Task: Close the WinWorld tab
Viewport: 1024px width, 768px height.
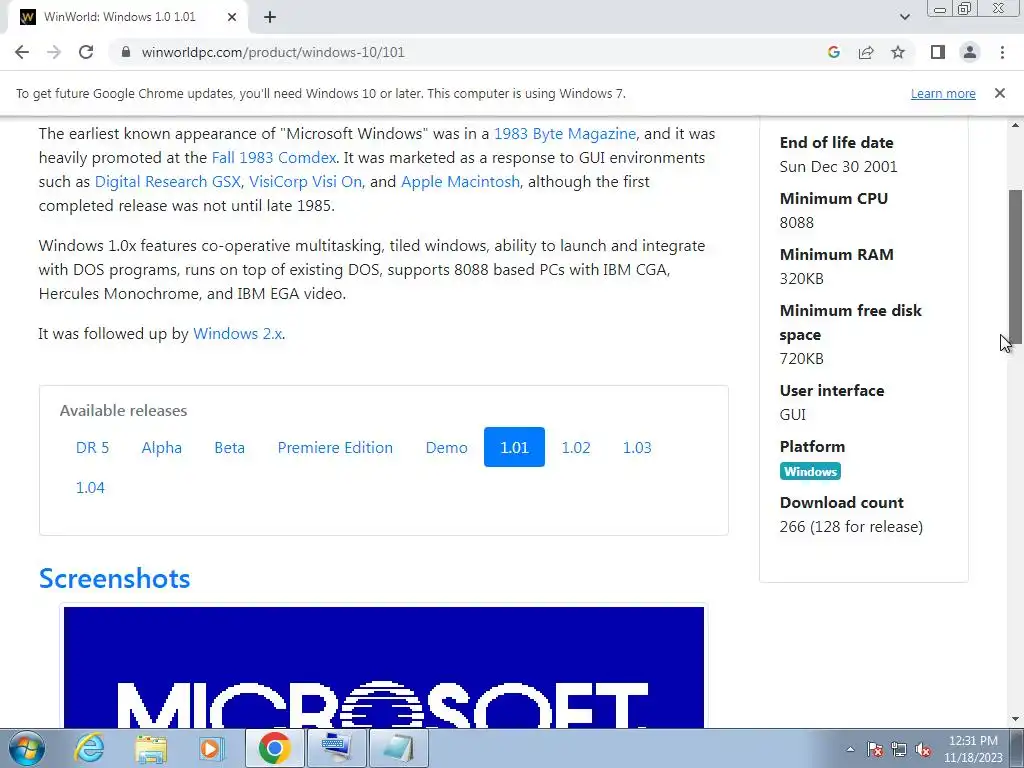Action: pos(232,17)
